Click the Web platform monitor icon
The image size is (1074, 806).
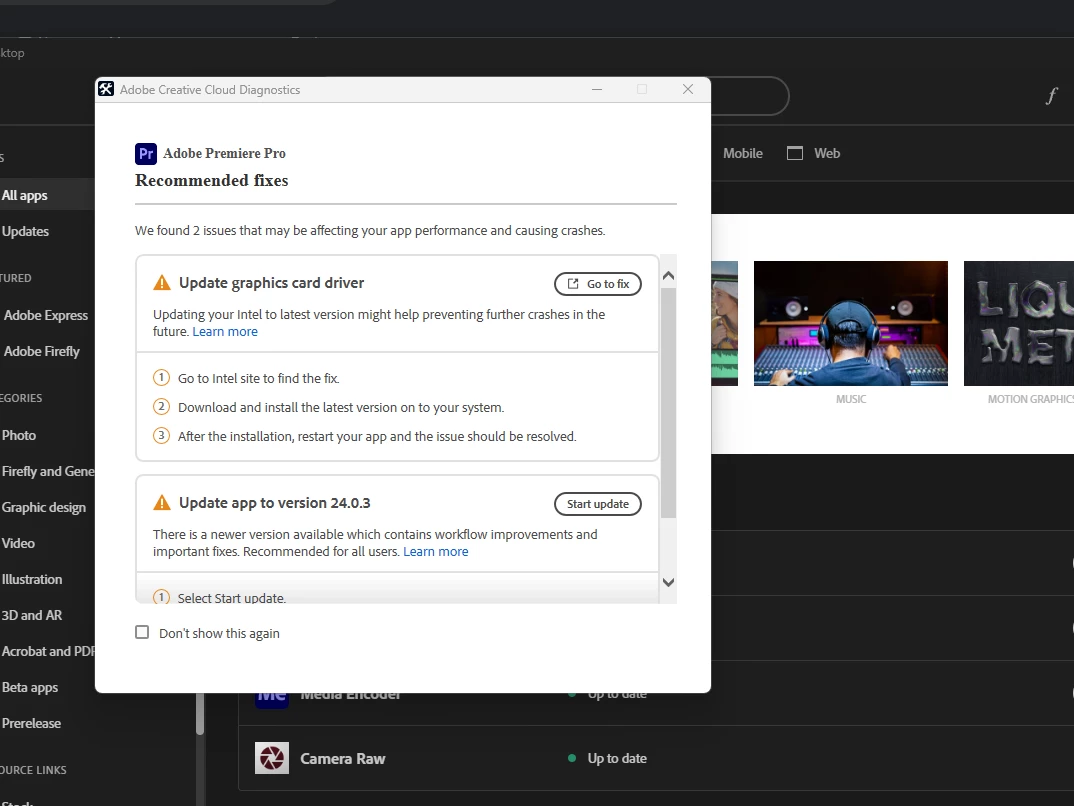[x=795, y=153]
